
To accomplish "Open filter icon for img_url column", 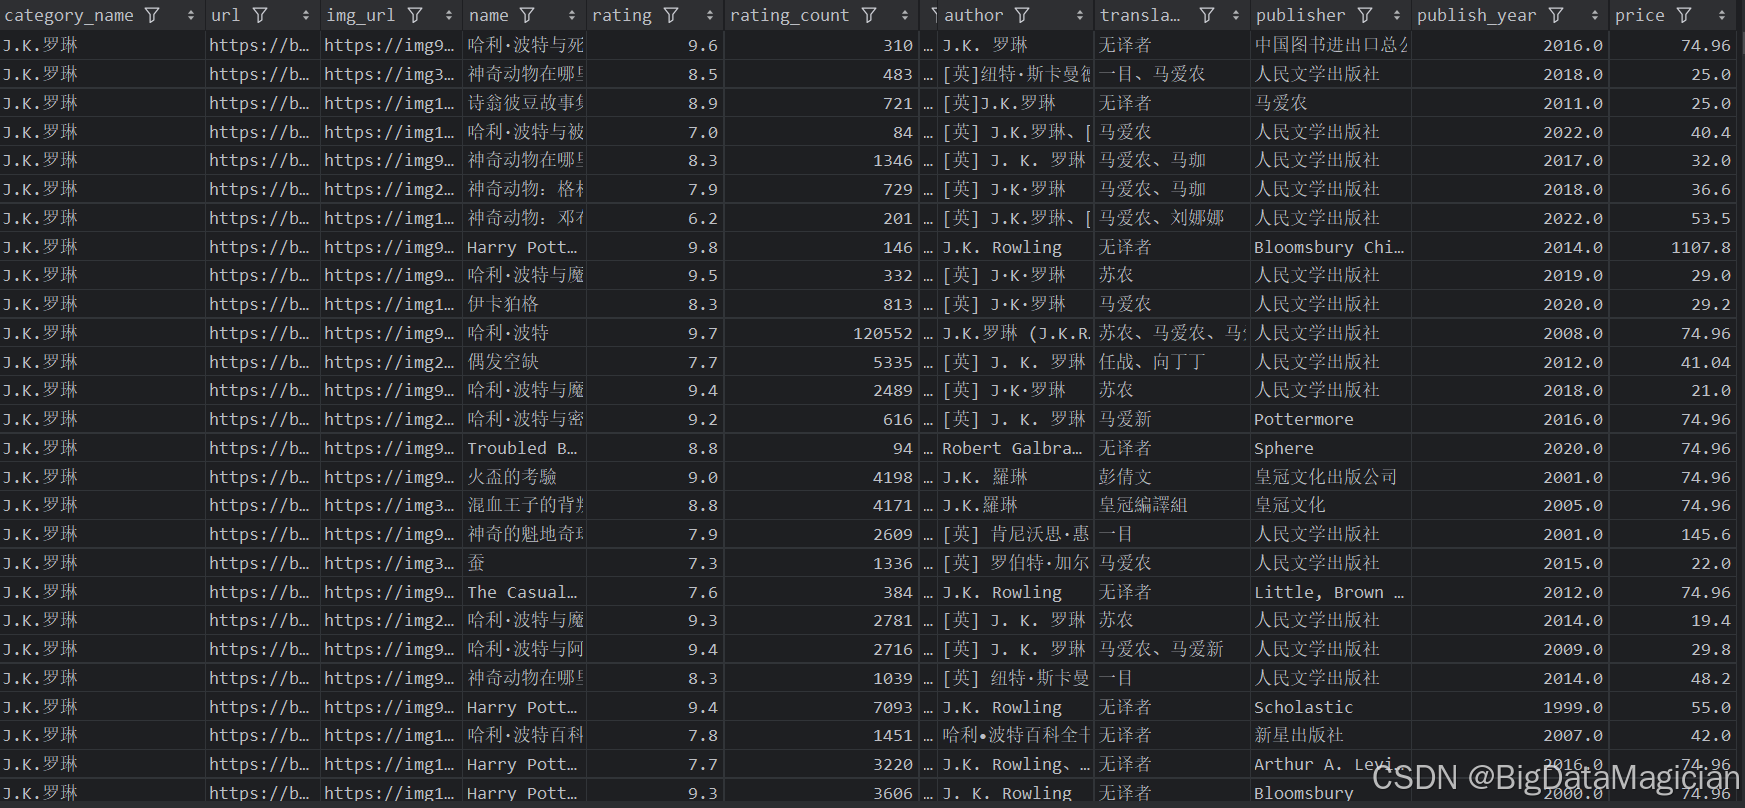I will pos(415,15).
